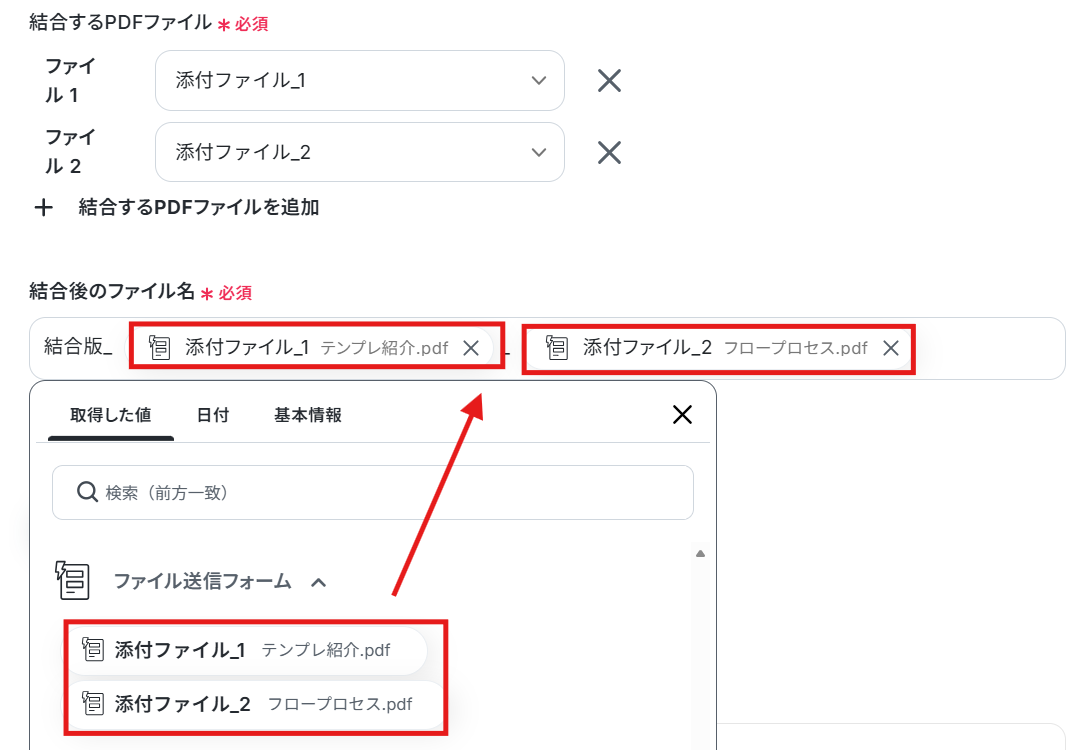Click the plus icon to add PDF
Image resolution: width=1072 pixels, height=750 pixels.
pos(44,207)
